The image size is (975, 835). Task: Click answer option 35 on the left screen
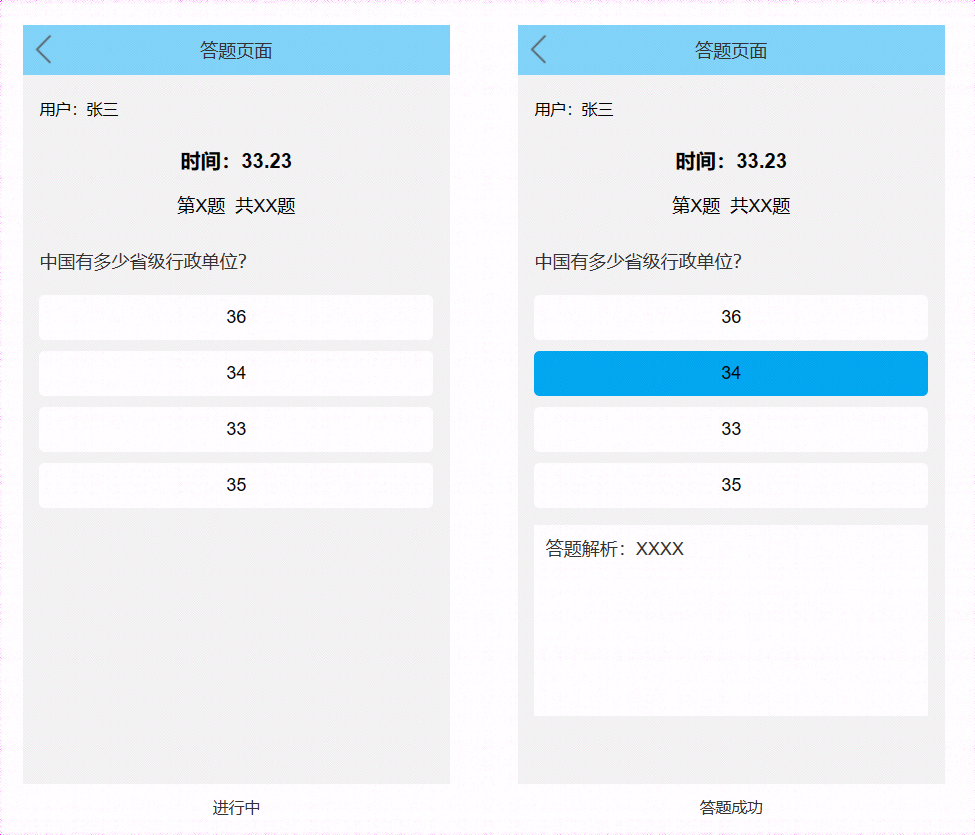pos(235,485)
